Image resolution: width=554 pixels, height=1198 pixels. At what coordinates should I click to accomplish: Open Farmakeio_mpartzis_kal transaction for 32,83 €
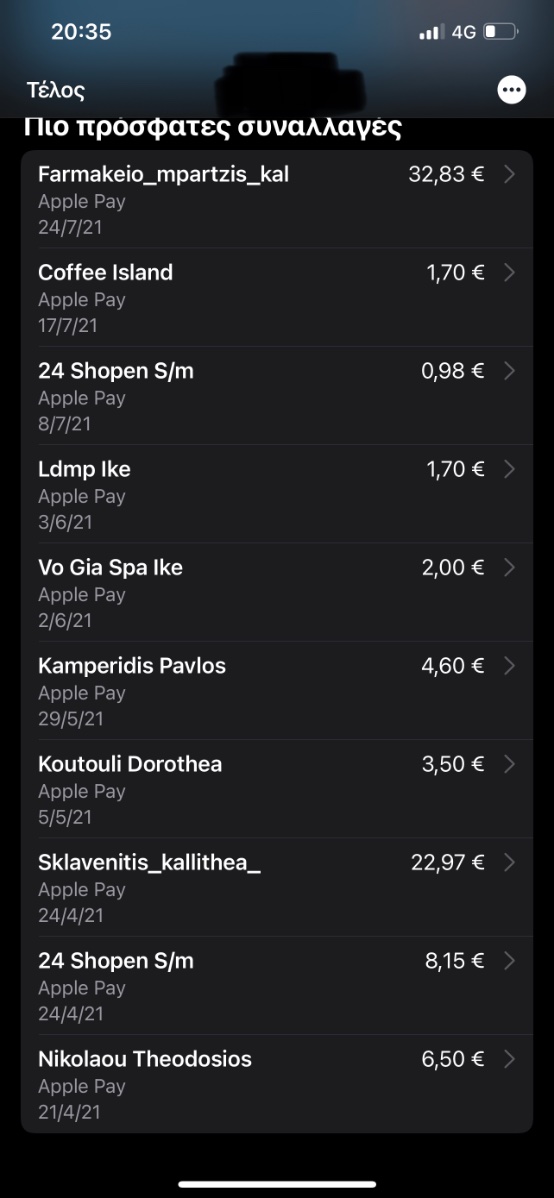pos(277,199)
